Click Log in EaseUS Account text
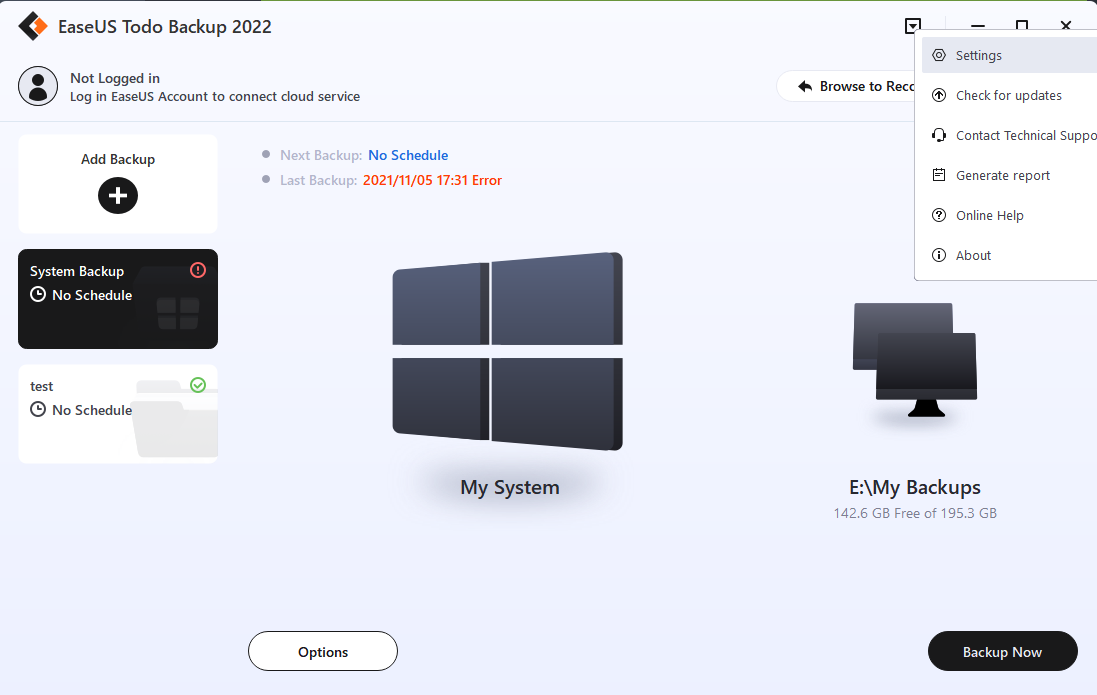 click(215, 97)
